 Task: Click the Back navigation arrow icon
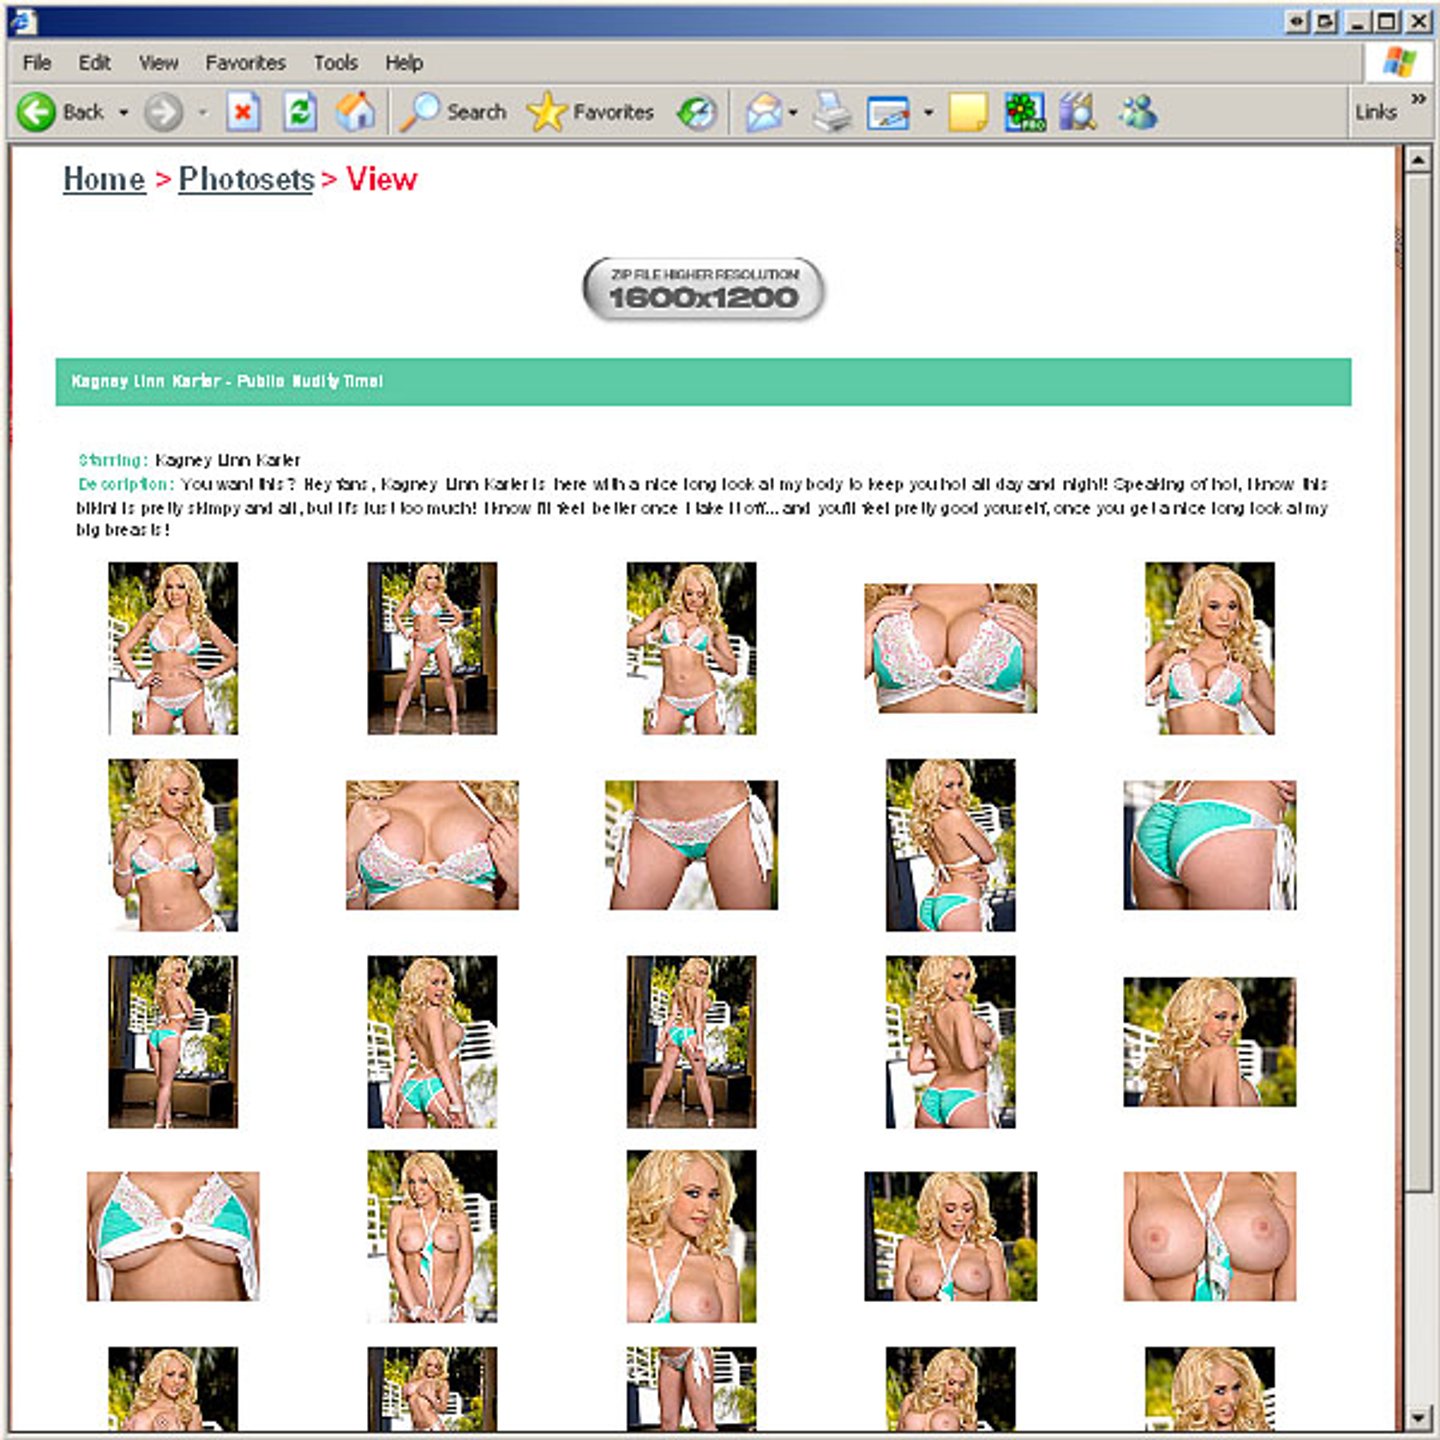(x=37, y=112)
